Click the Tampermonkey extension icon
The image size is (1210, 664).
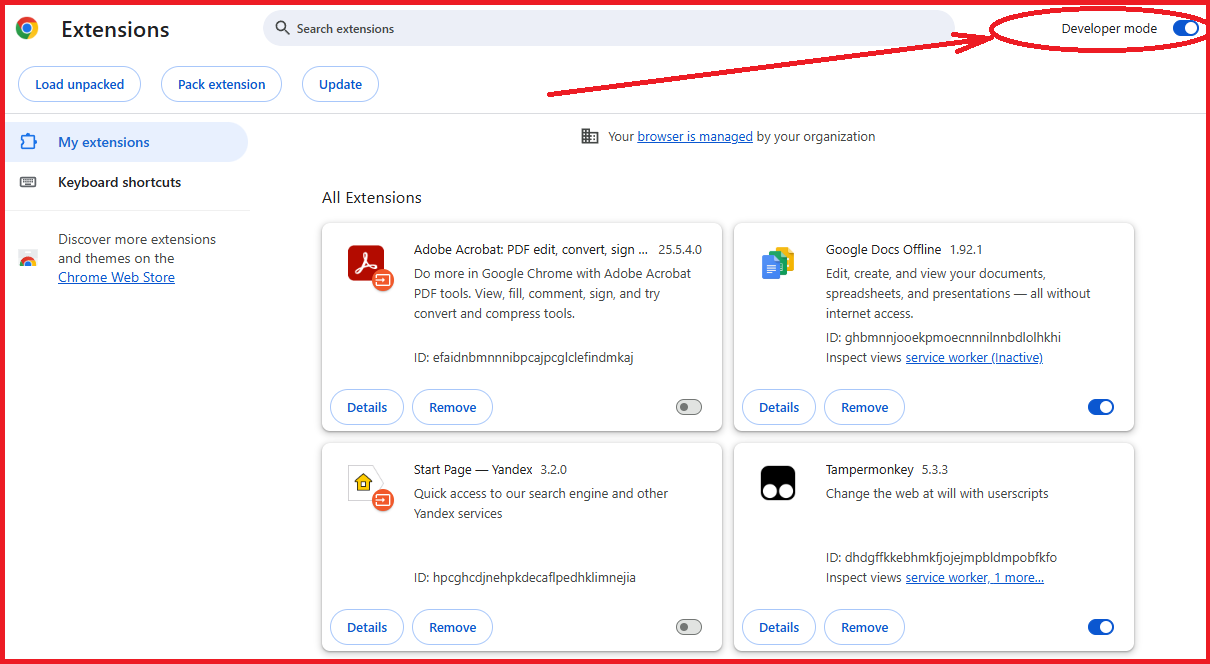pos(778,483)
